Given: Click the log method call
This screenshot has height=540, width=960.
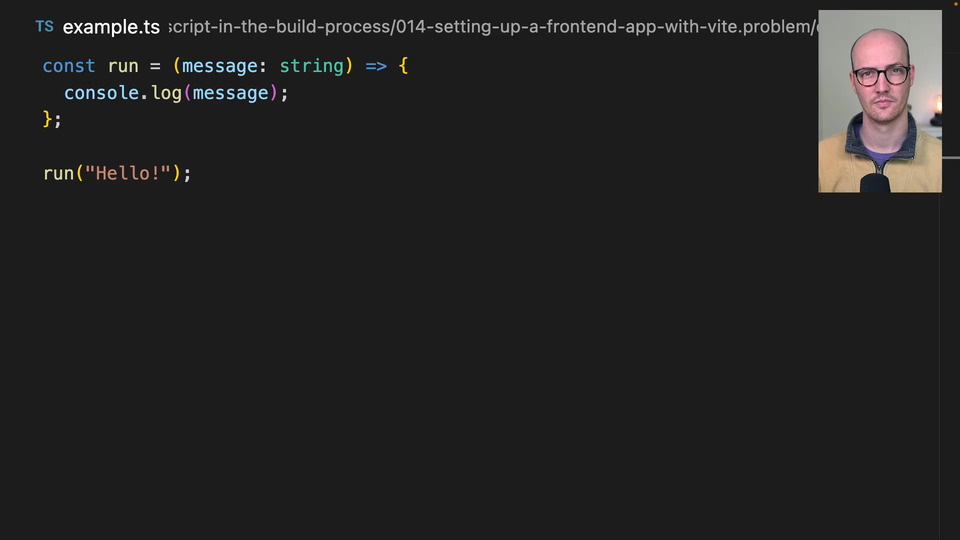Looking at the screenshot, I should [x=167, y=93].
